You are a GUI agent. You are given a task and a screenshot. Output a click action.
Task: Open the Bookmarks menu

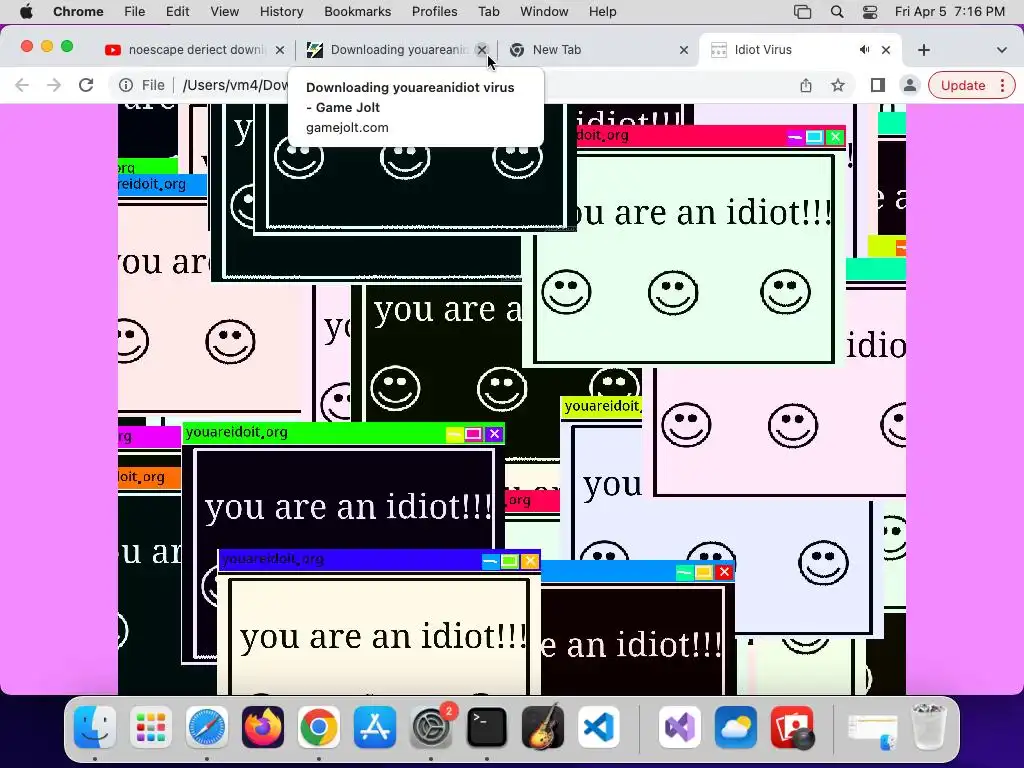pos(357,11)
